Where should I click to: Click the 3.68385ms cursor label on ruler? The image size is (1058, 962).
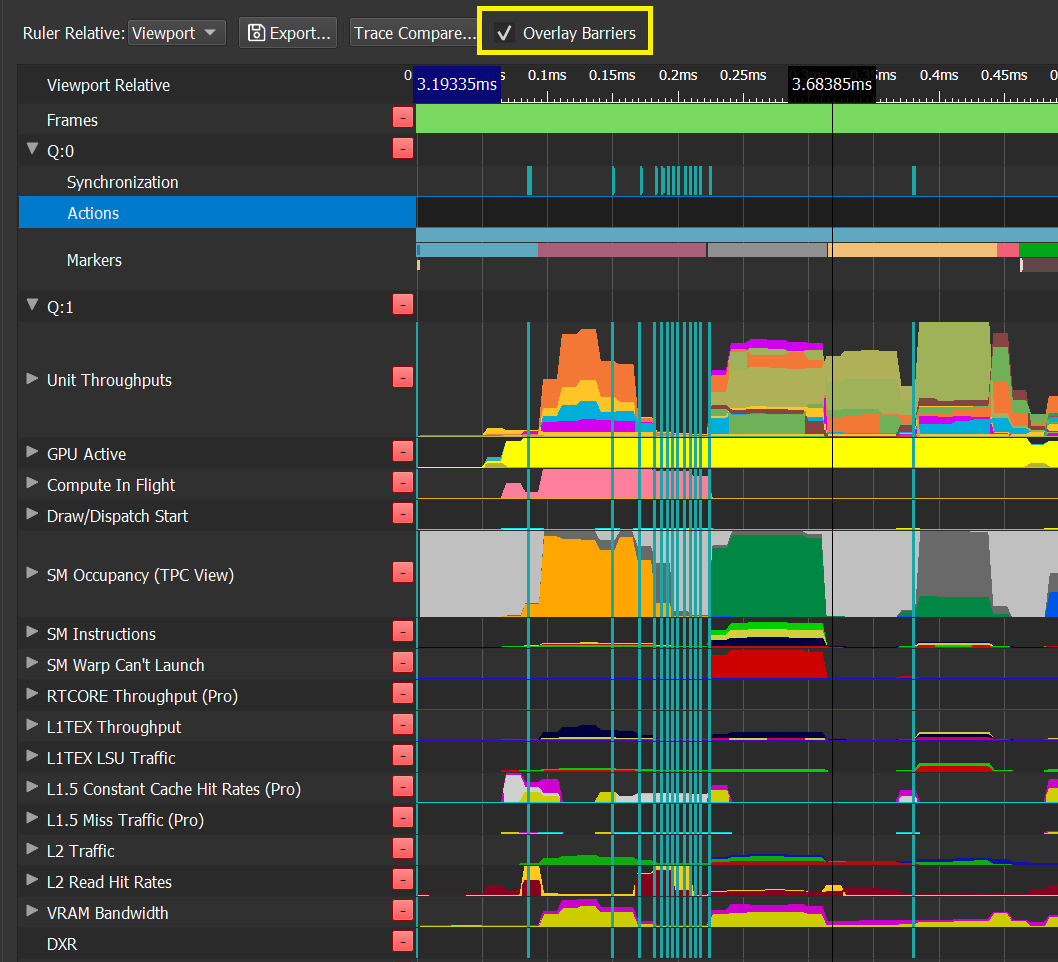pyautogui.click(x=831, y=85)
